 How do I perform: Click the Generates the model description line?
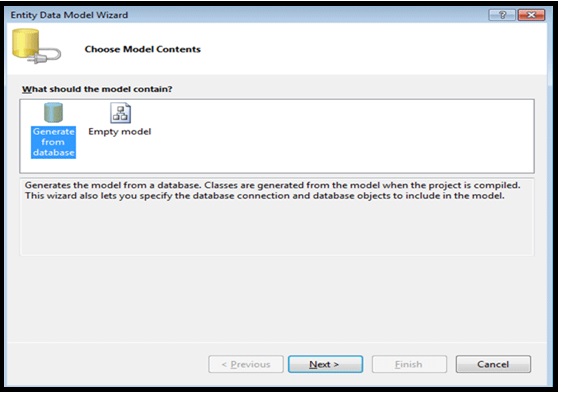tap(273, 185)
